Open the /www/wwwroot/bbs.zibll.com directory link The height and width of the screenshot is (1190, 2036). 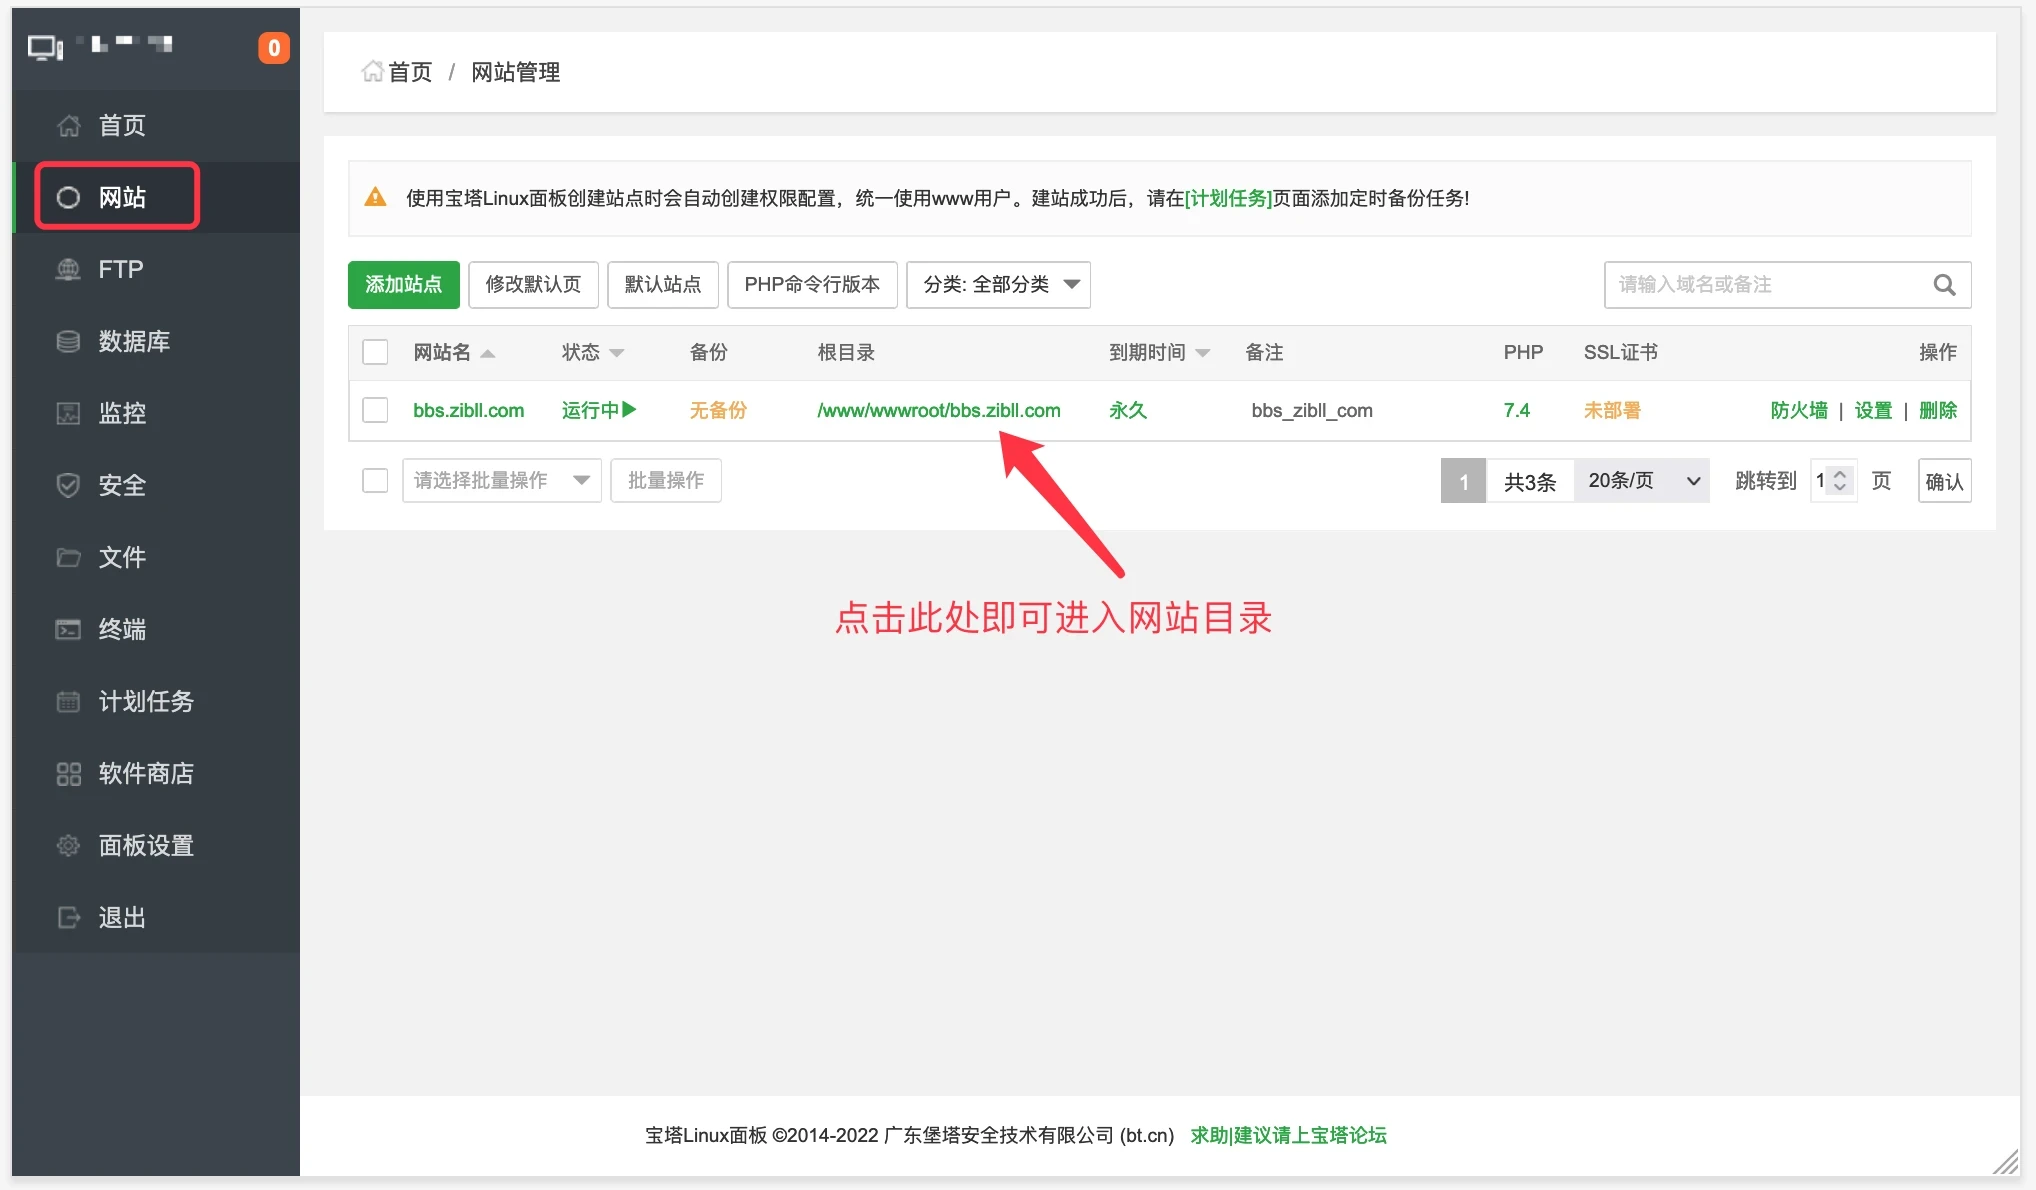pos(938,410)
